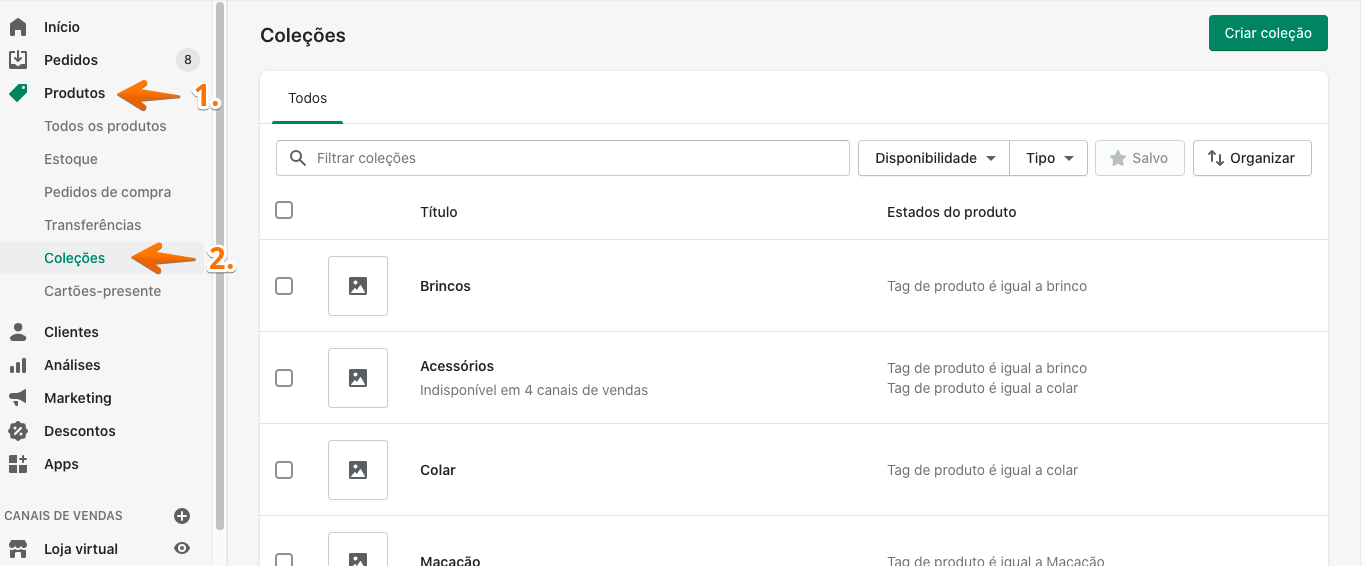Click the Clientes person icon
This screenshot has width=1364, height=566.
(x=18, y=332)
